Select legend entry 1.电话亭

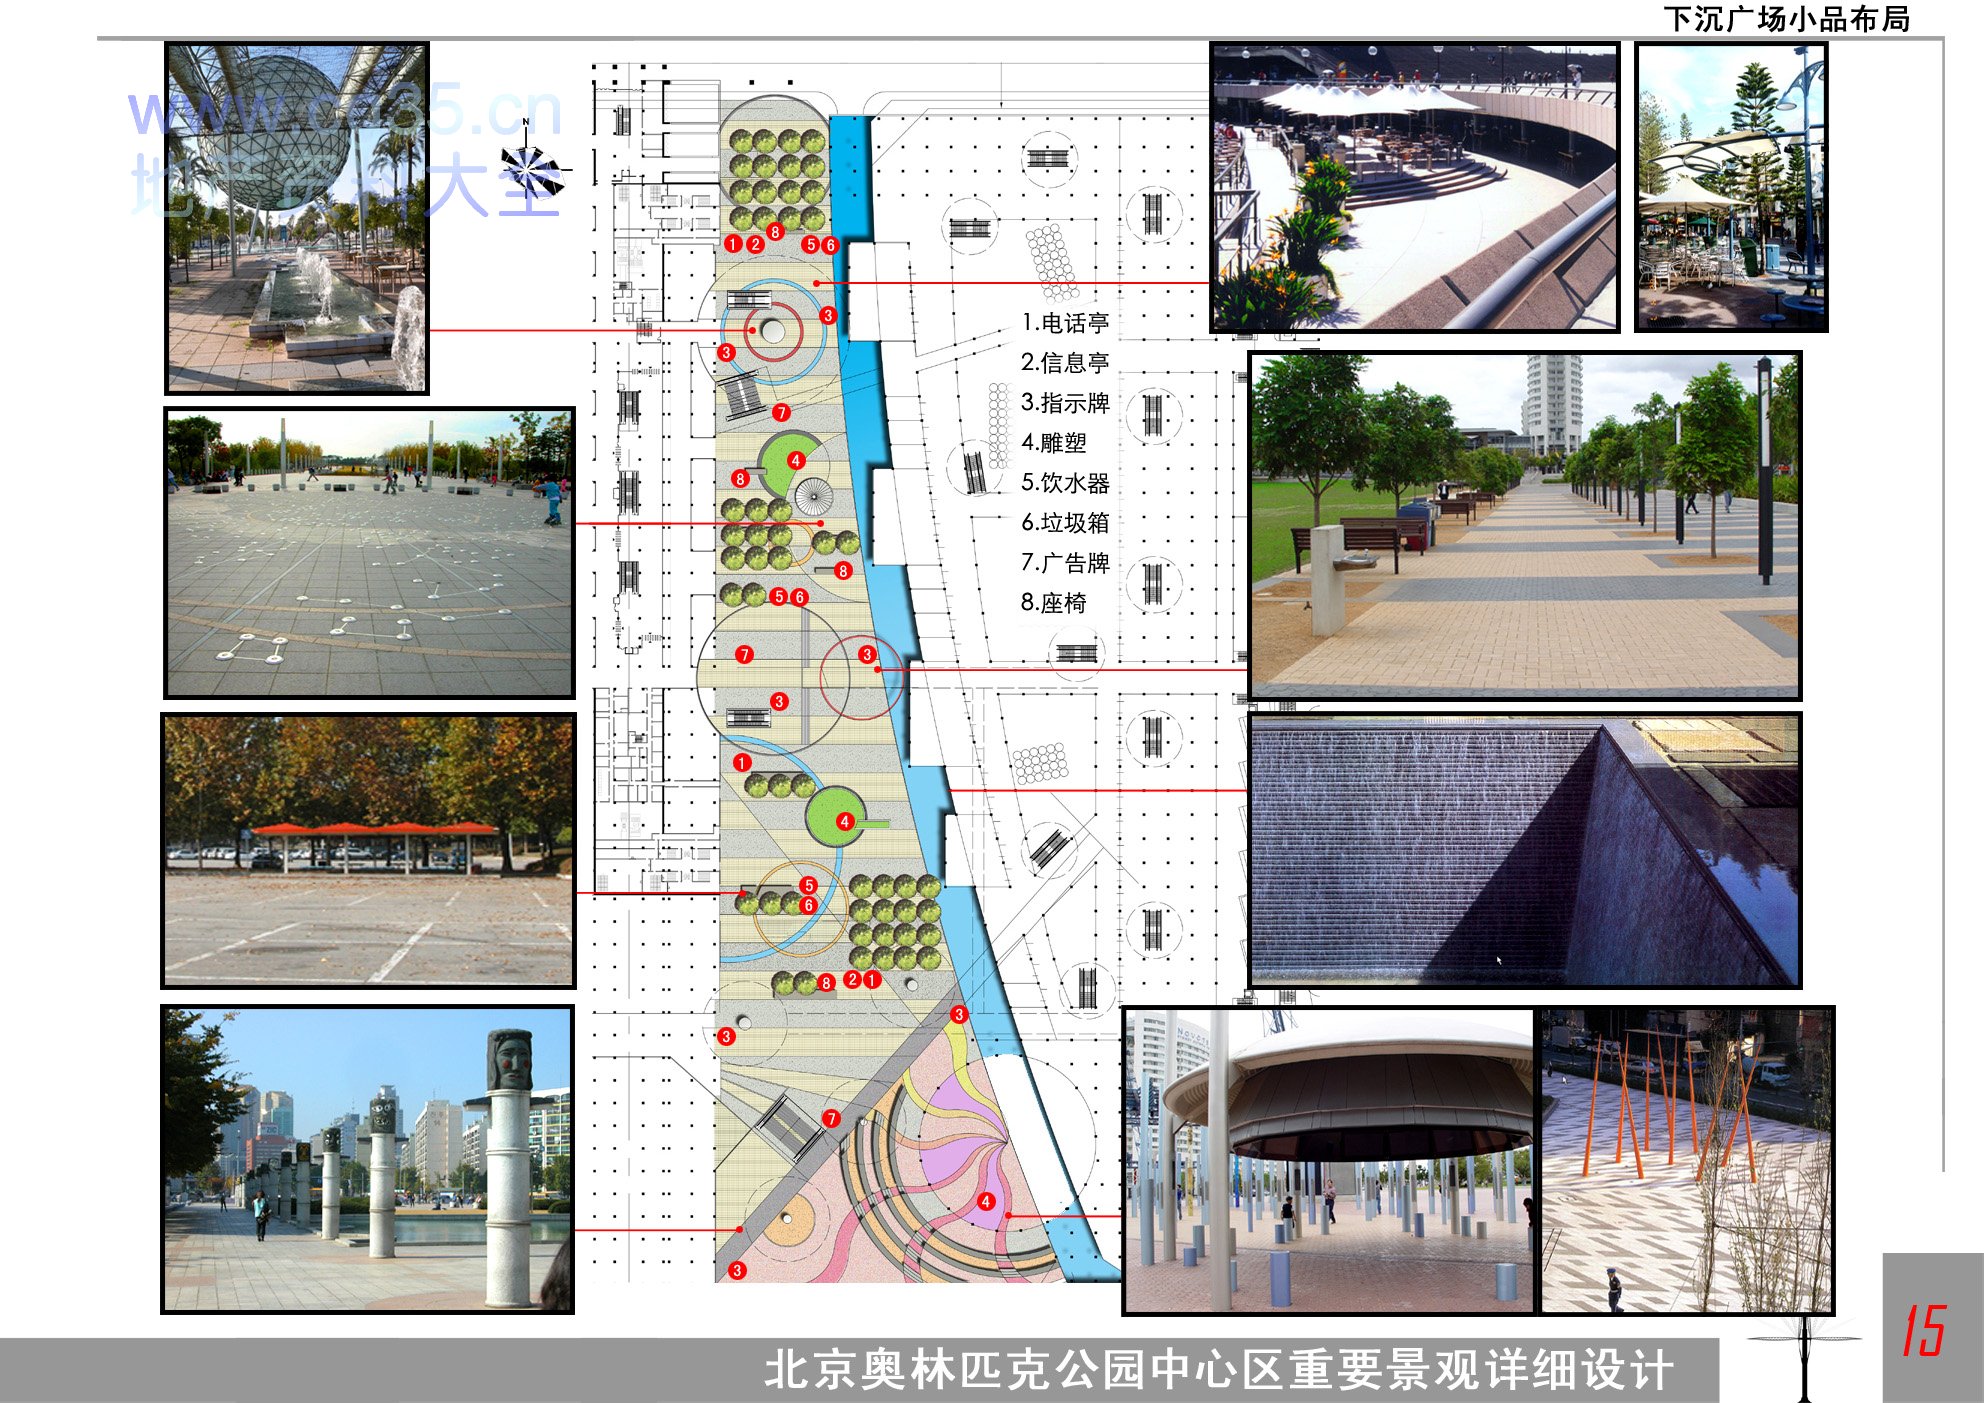coord(1064,323)
